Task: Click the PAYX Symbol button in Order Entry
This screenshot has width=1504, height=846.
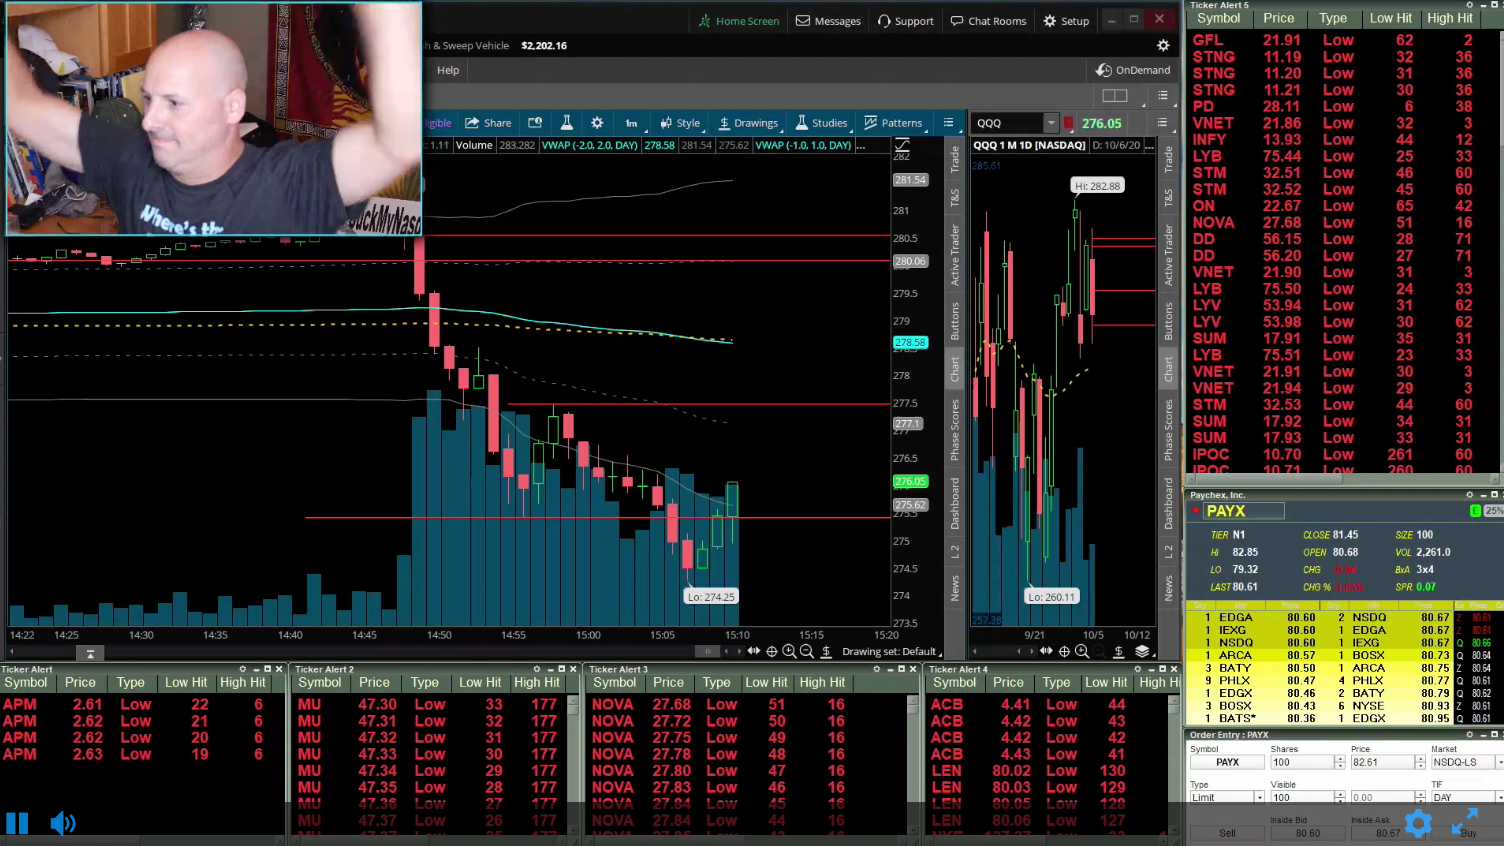Action: 1227,762
